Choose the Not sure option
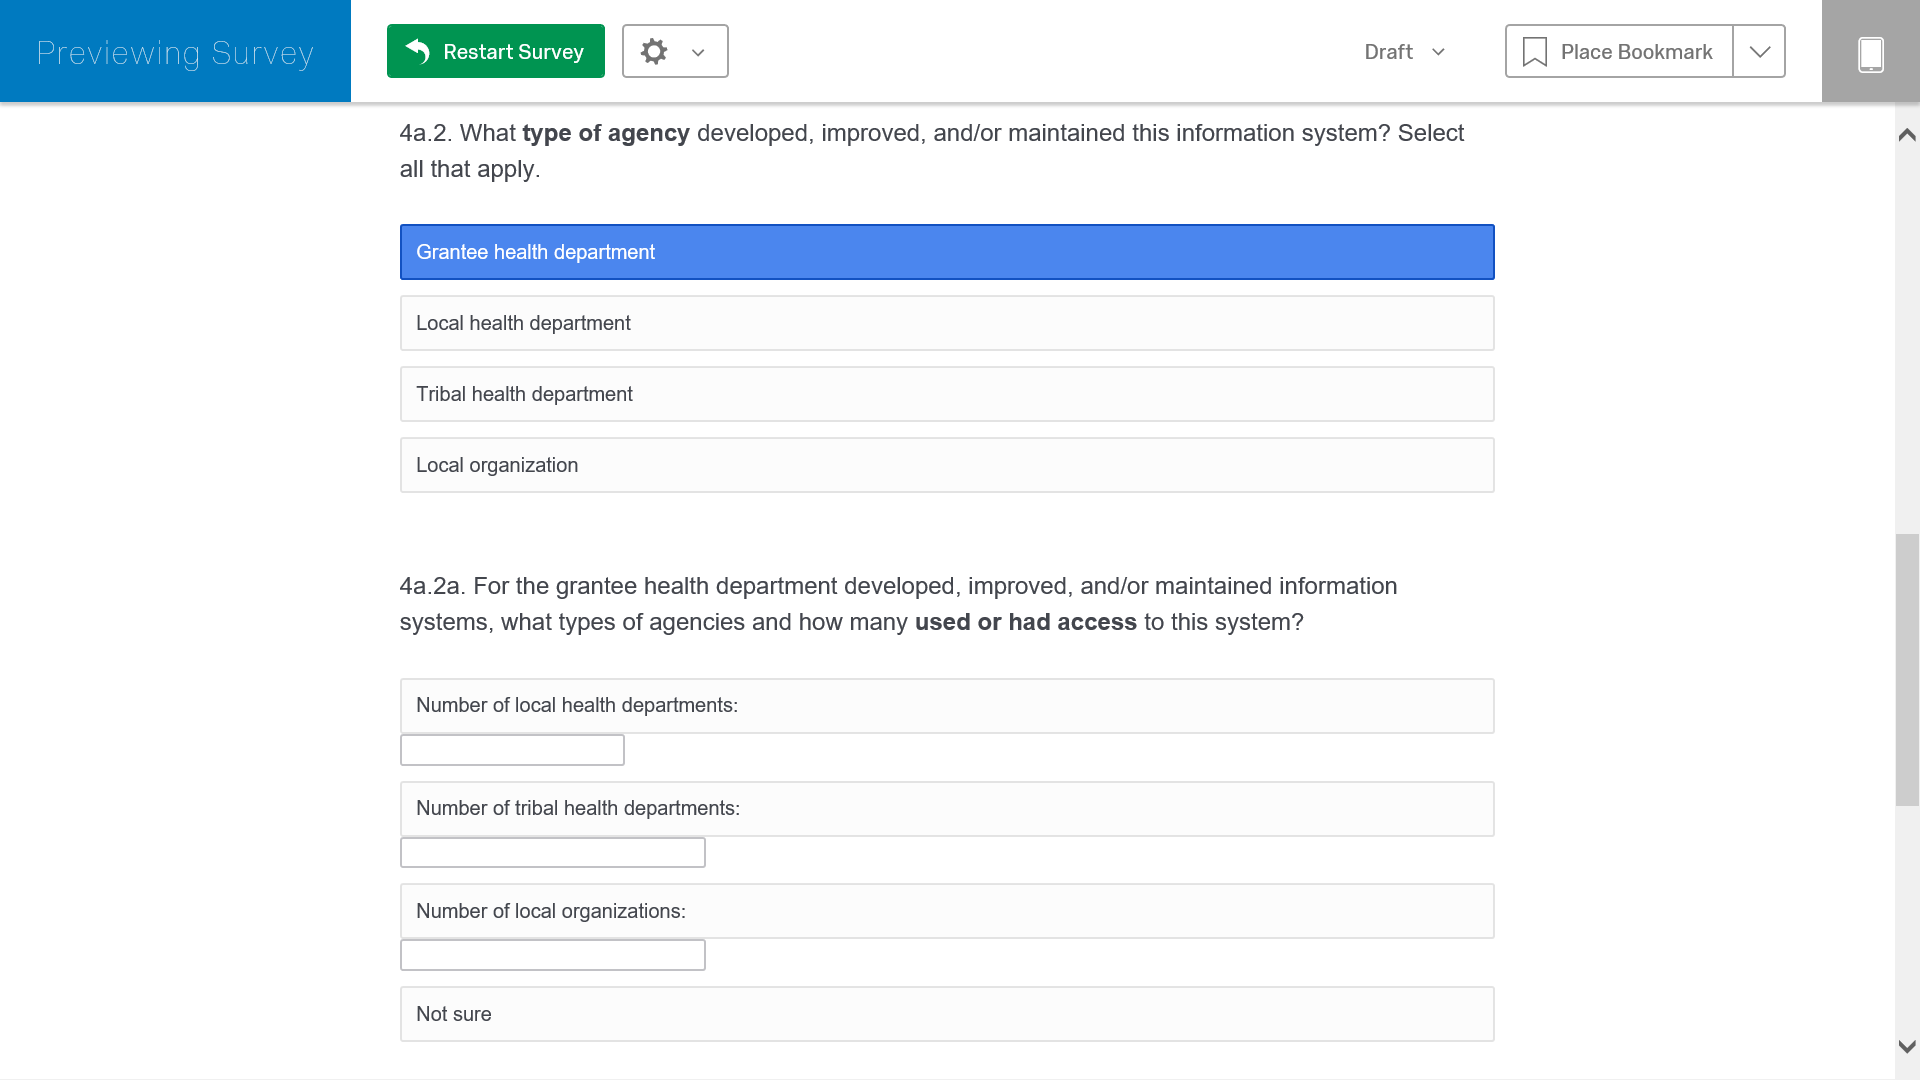This screenshot has height=1080, width=1920. [946, 1014]
